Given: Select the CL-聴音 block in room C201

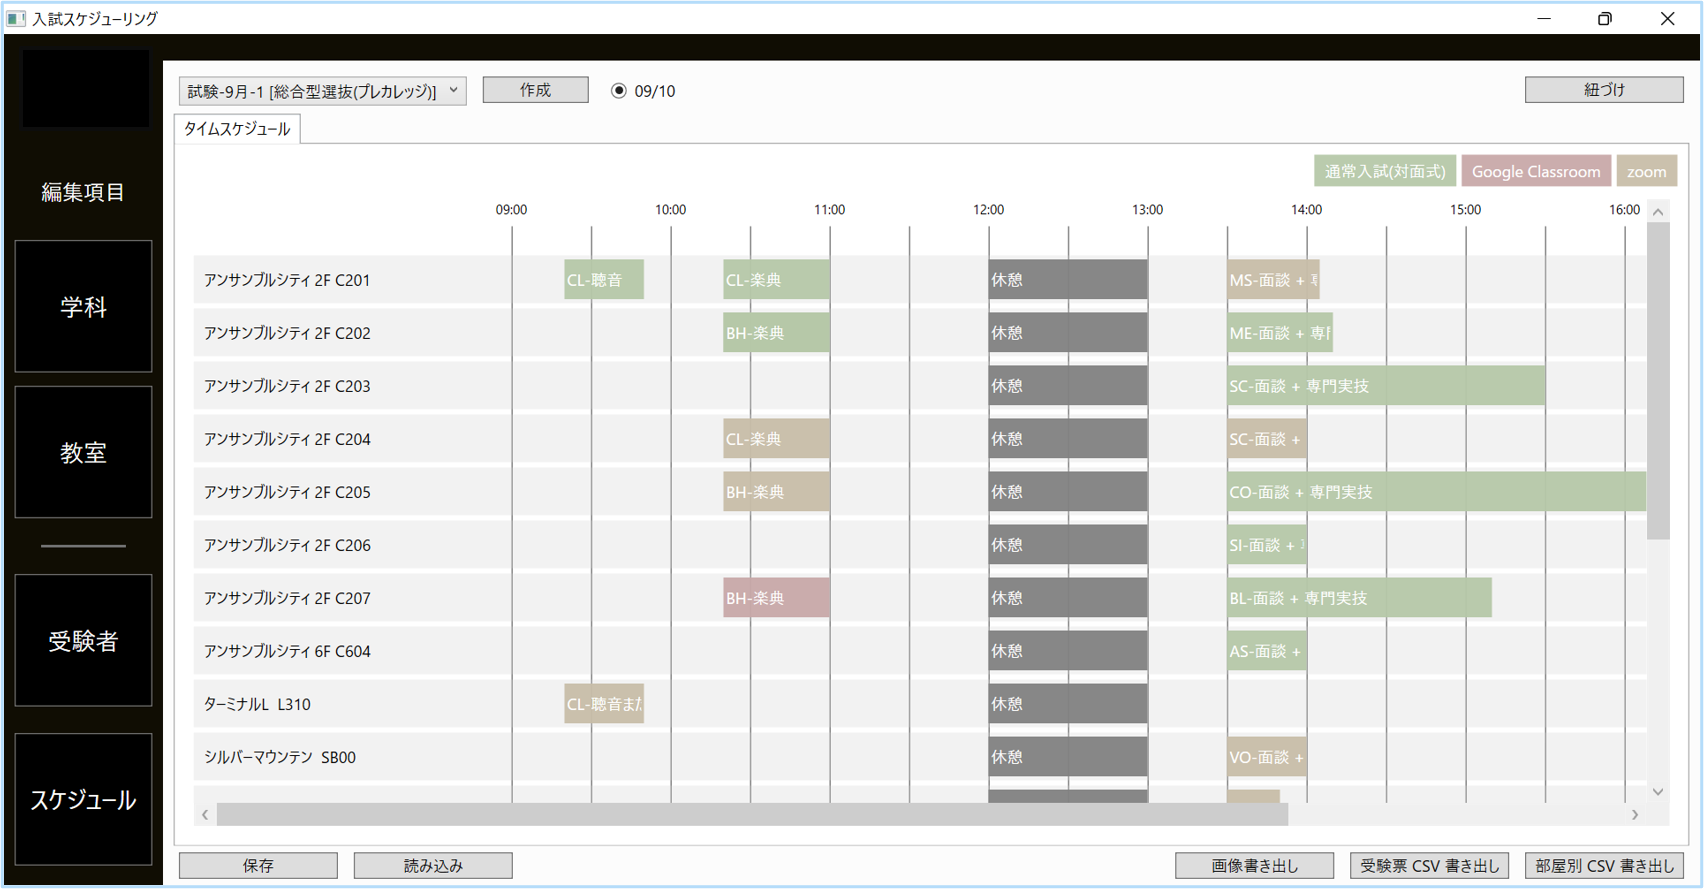Looking at the screenshot, I should (603, 280).
